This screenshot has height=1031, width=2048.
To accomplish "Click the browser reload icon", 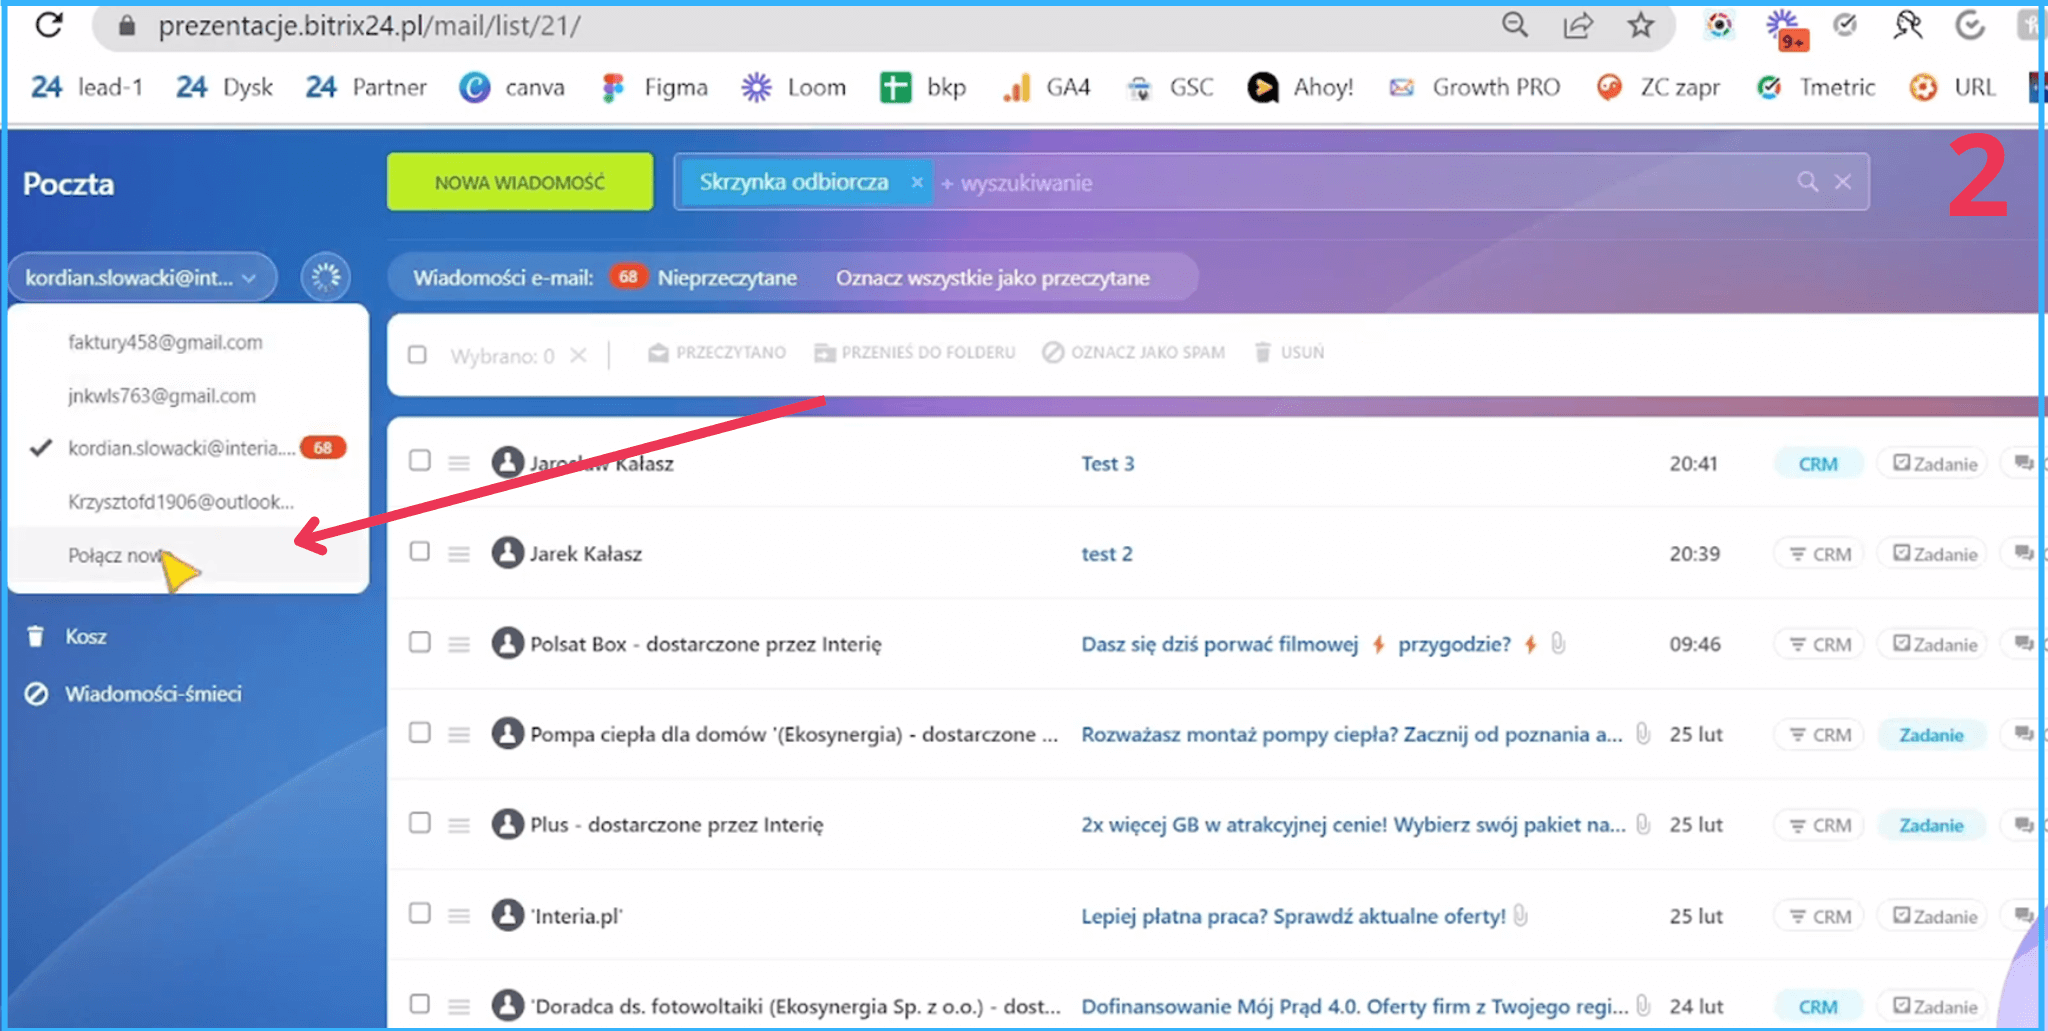I will [48, 25].
